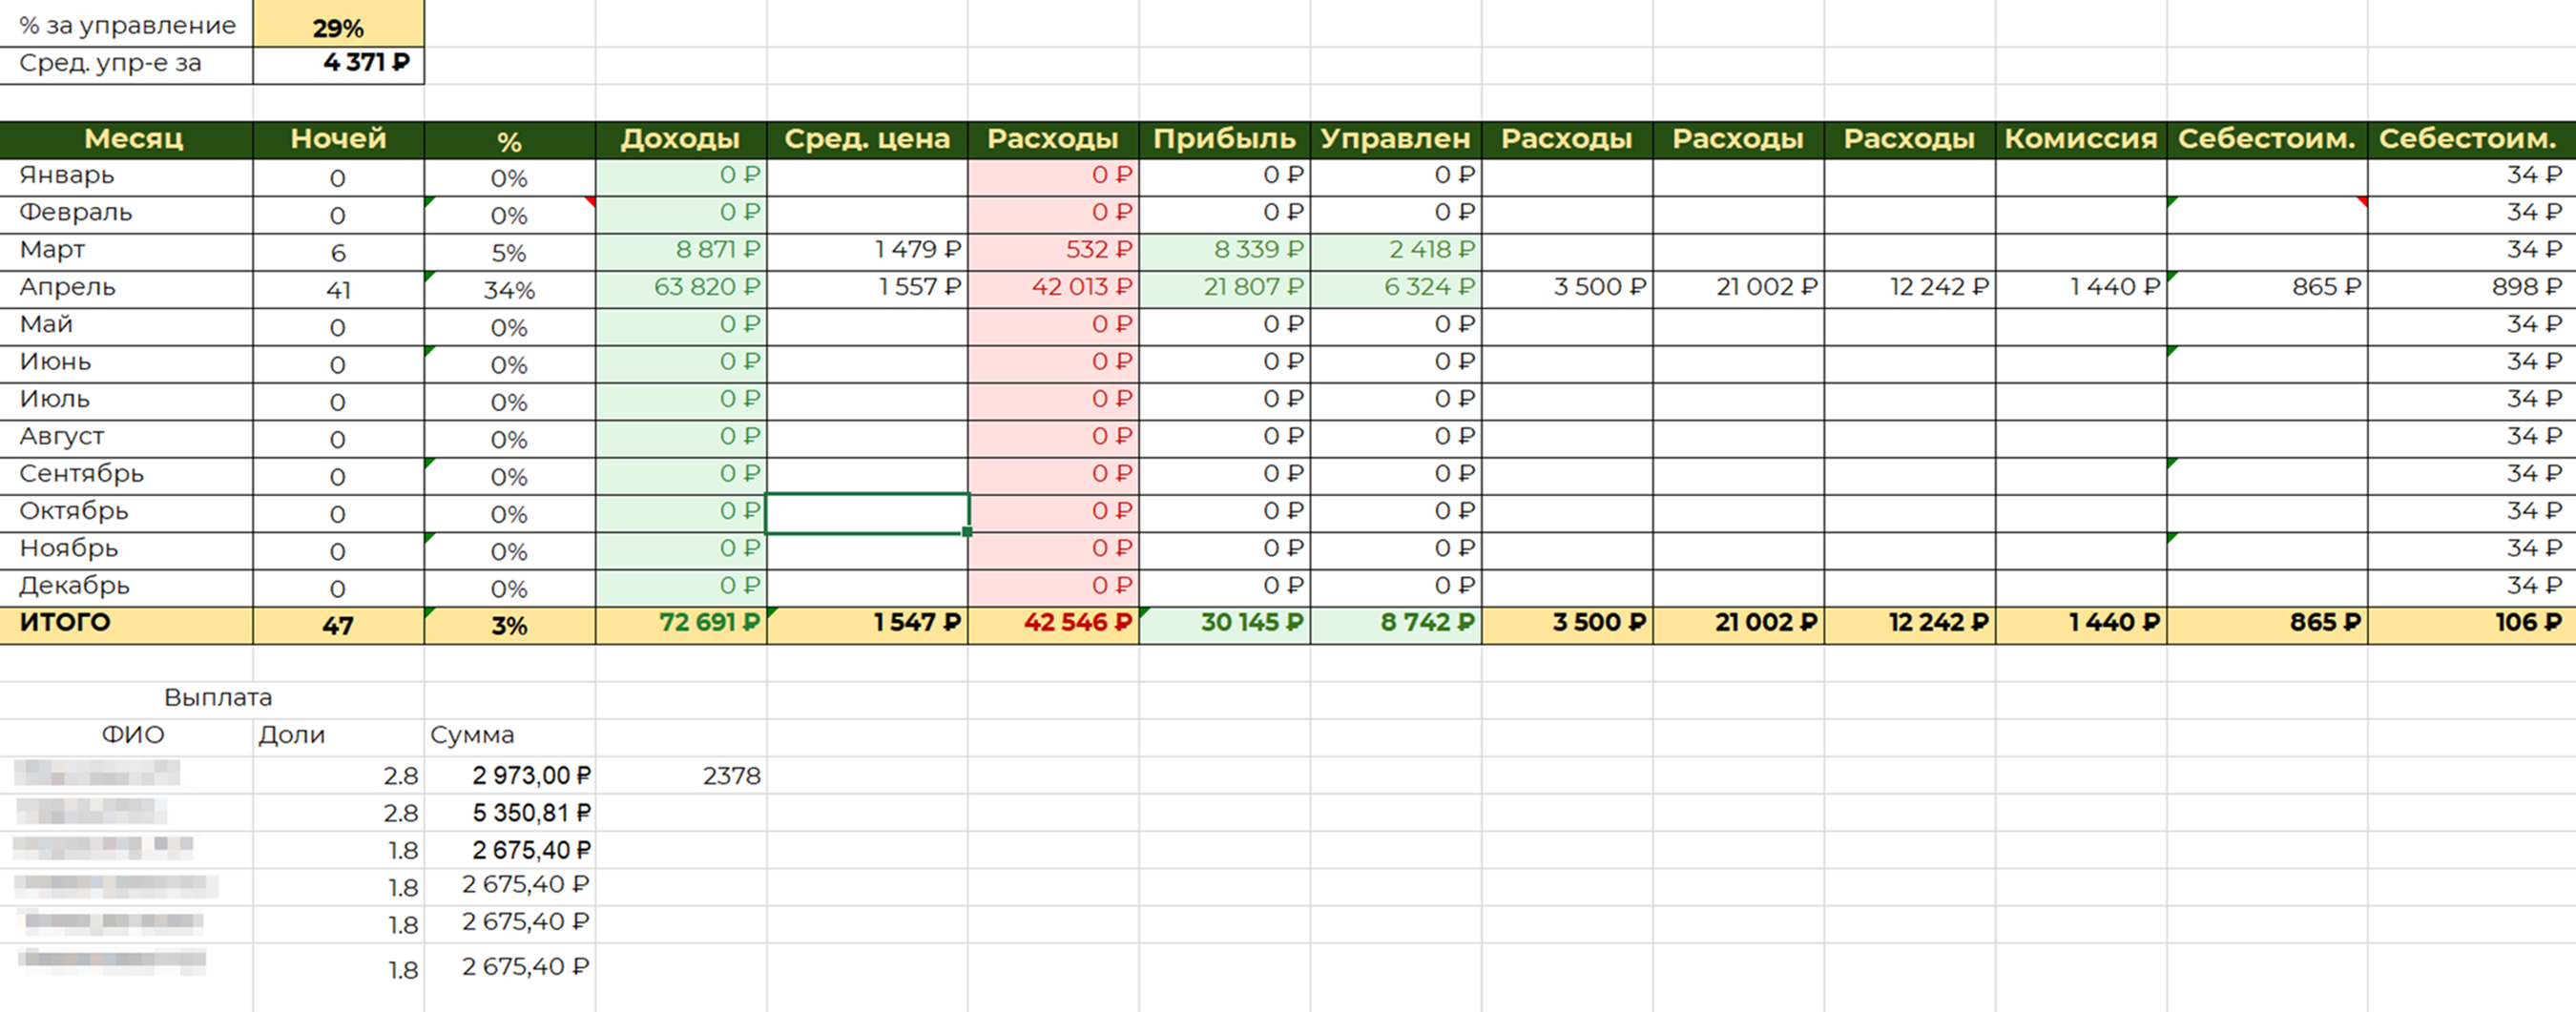Click April cost 865 ₽ cell
The height and width of the screenshot is (1012, 2576).
point(2267,289)
